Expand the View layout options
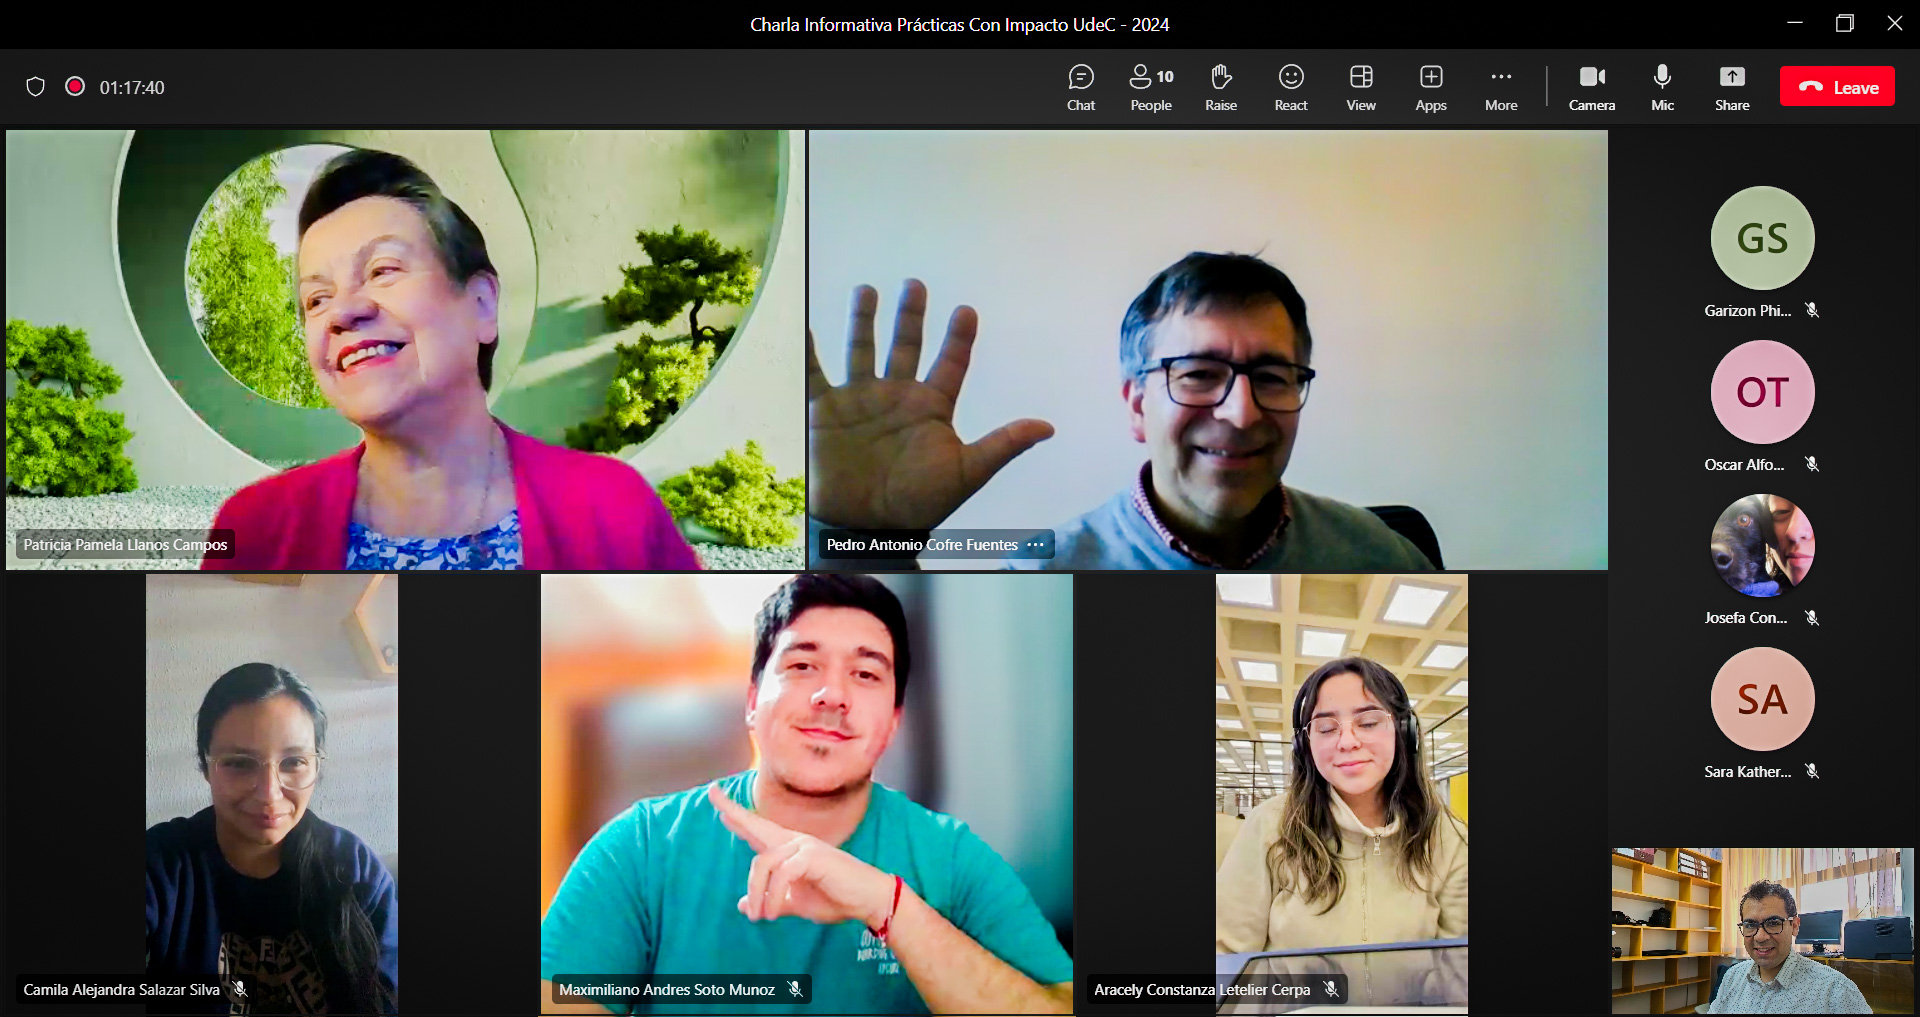The height and width of the screenshot is (1017, 1920). point(1360,87)
